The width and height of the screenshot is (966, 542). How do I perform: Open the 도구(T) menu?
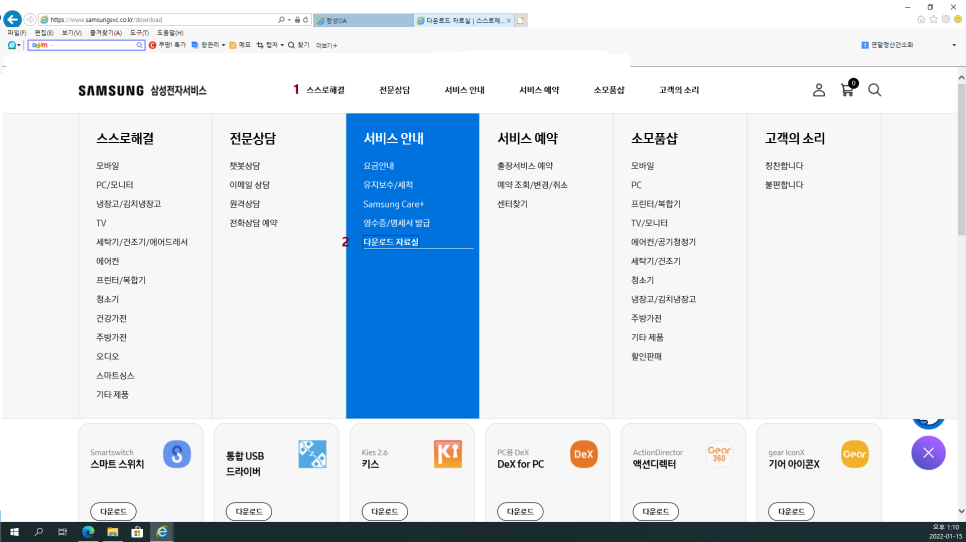point(139,33)
